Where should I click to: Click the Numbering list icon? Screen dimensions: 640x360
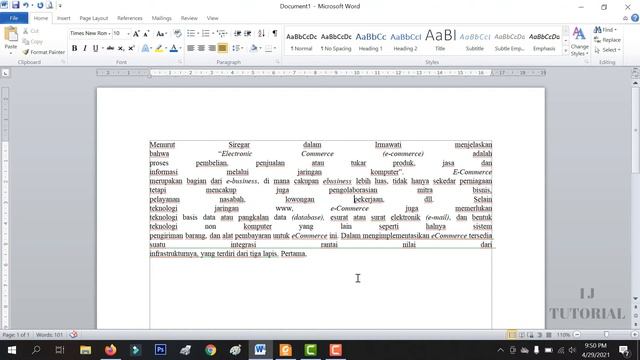[x=205, y=33]
